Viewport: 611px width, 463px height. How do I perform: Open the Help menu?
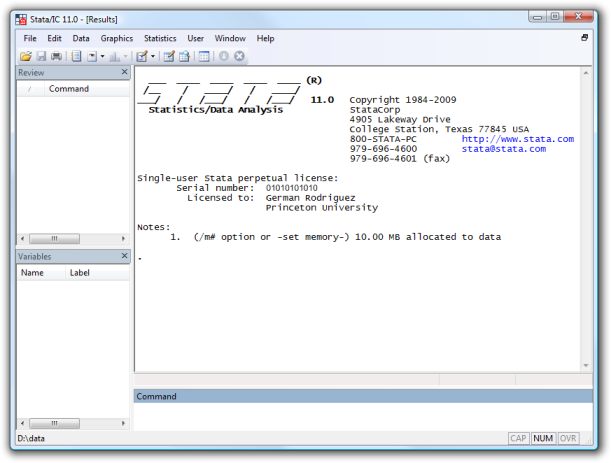265,38
